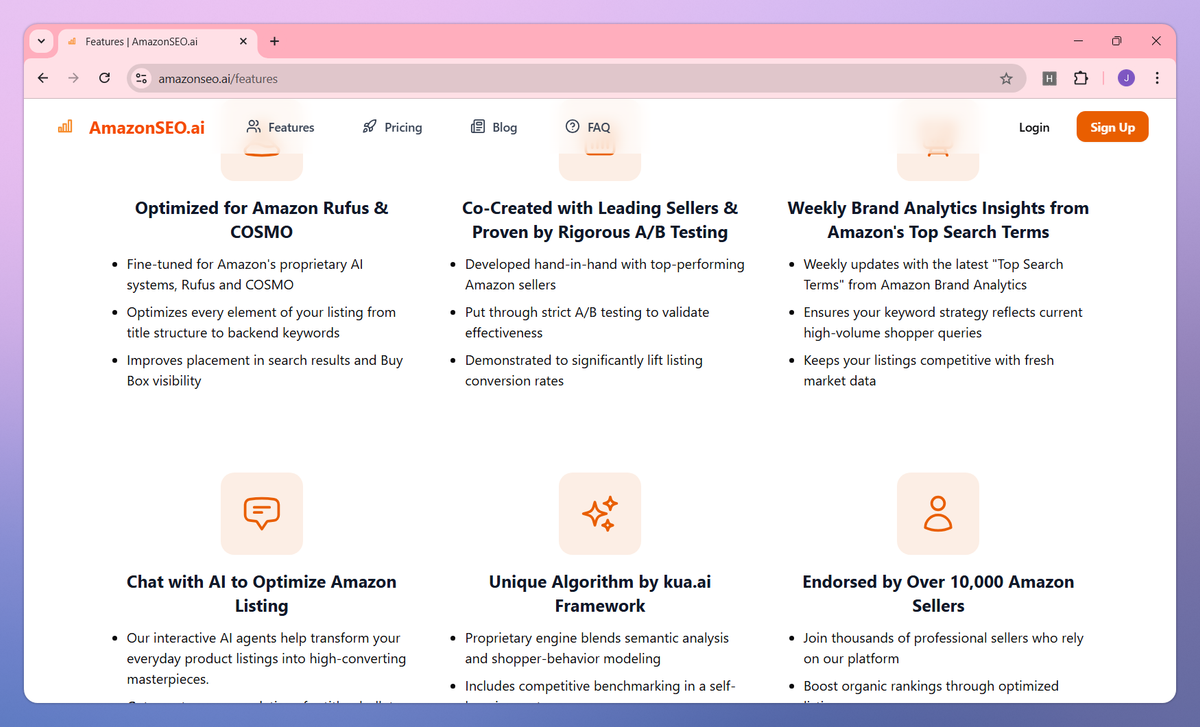Click the sparkles icon above Unique Algorithm
The width and height of the screenshot is (1200, 727).
coord(600,513)
